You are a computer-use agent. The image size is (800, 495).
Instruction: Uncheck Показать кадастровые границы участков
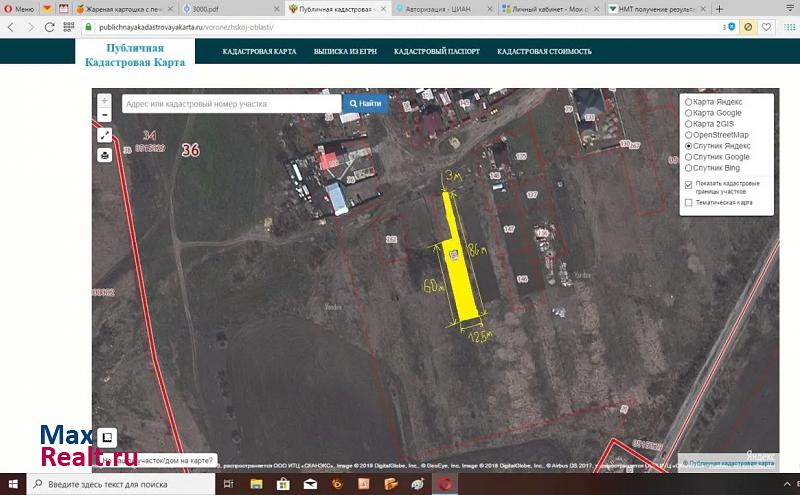[x=688, y=185]
